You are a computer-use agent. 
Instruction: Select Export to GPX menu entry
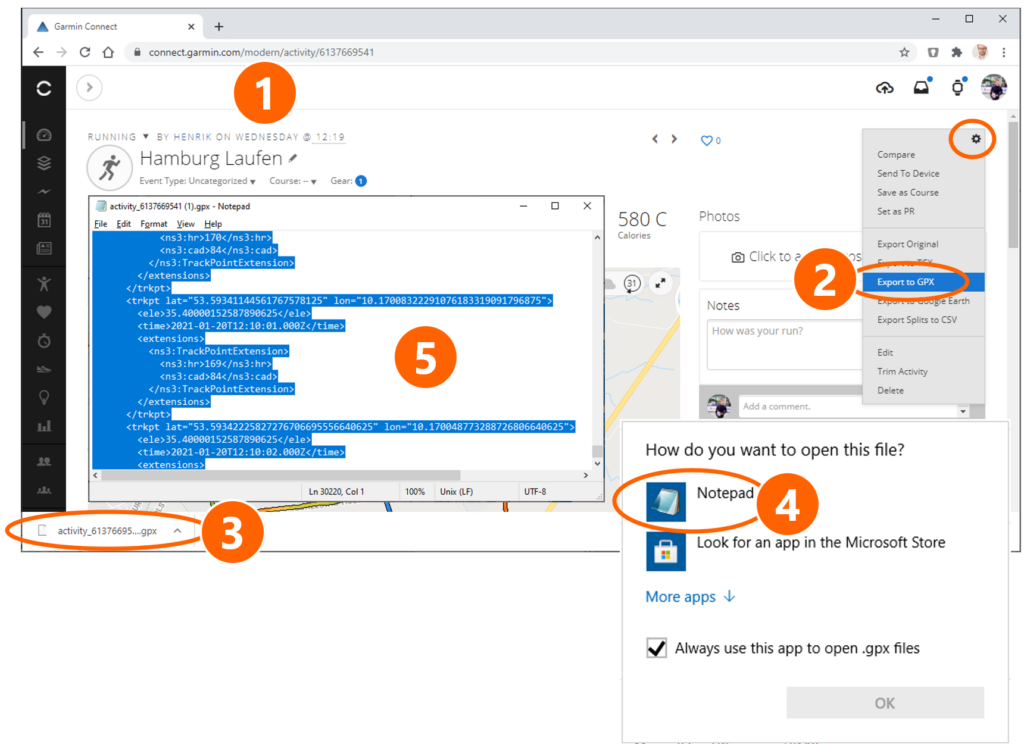point(923,282)
